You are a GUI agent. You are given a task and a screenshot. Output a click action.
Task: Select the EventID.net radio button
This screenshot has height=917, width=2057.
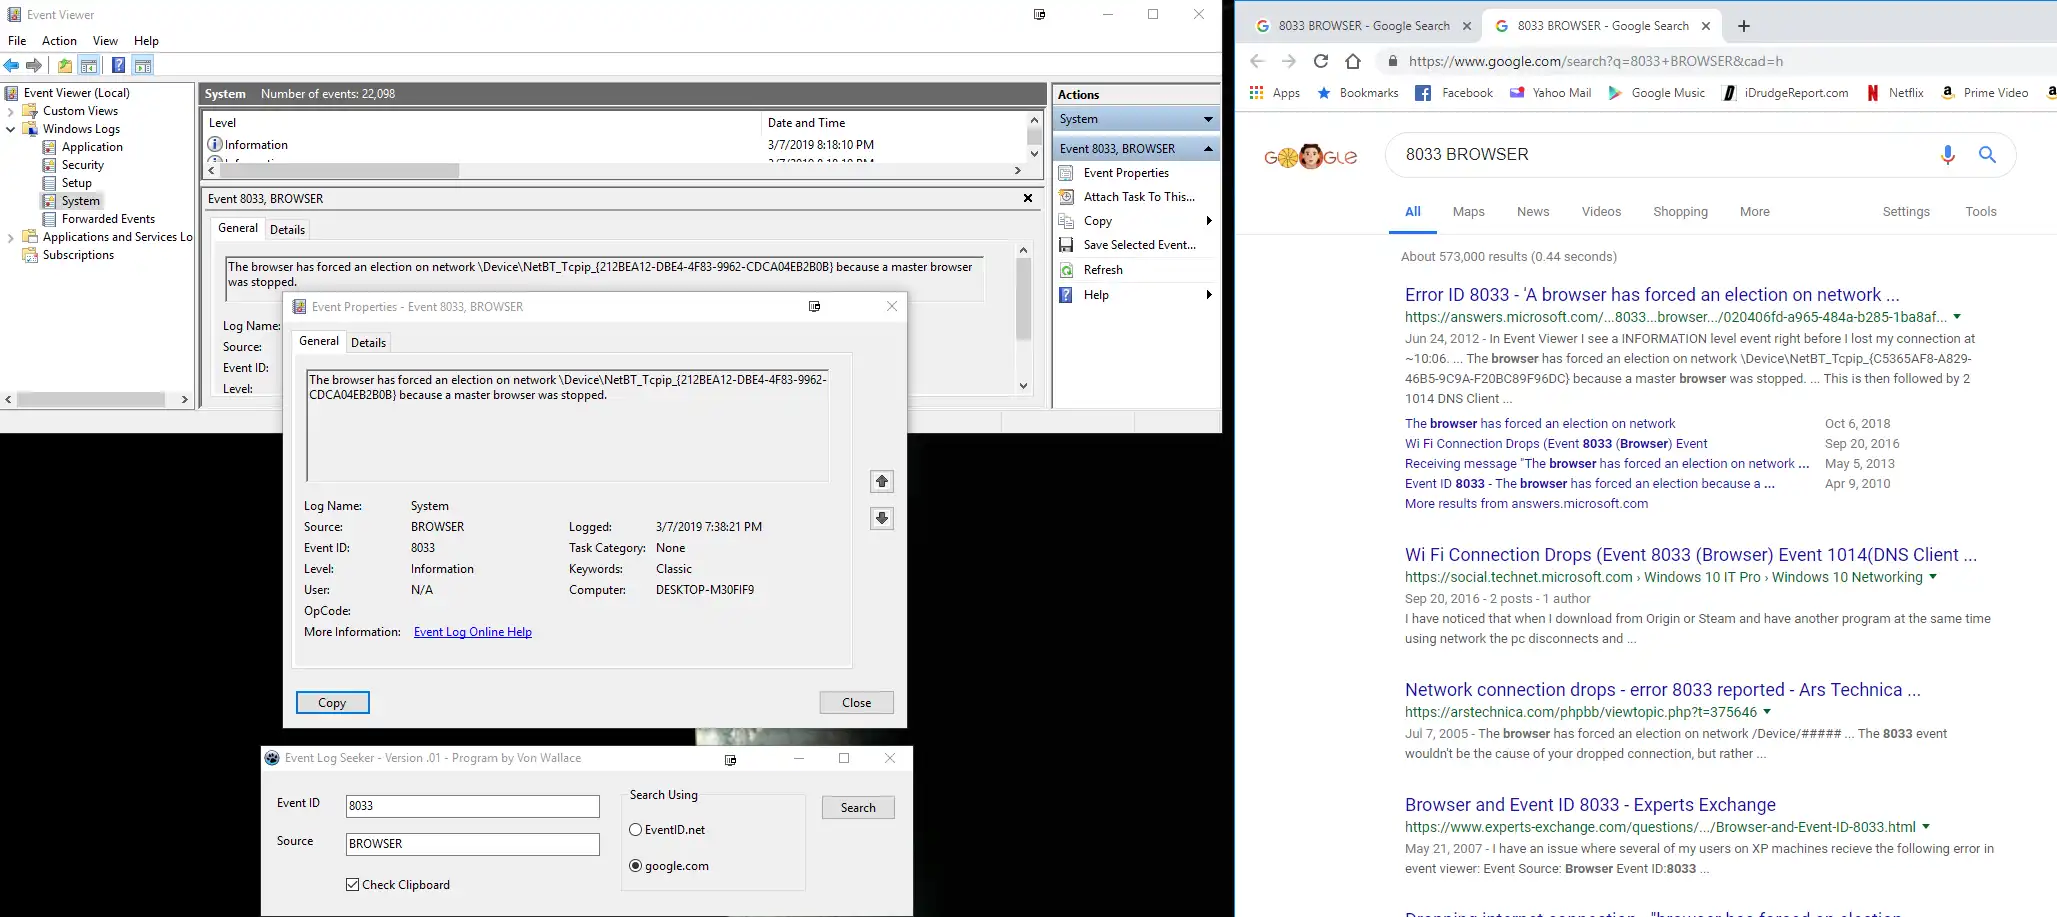click(x=635, y=830)
